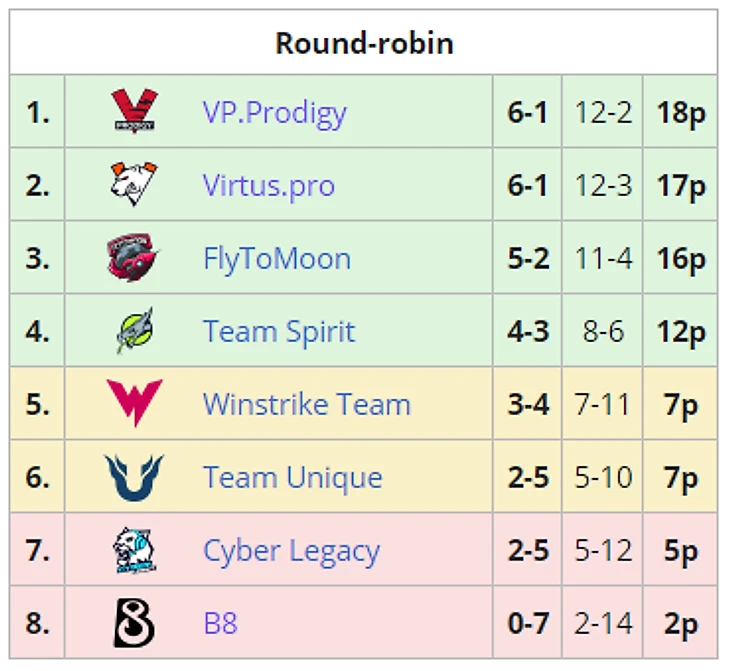
Task: Open the Team Spirit page link
Action: 278,331
